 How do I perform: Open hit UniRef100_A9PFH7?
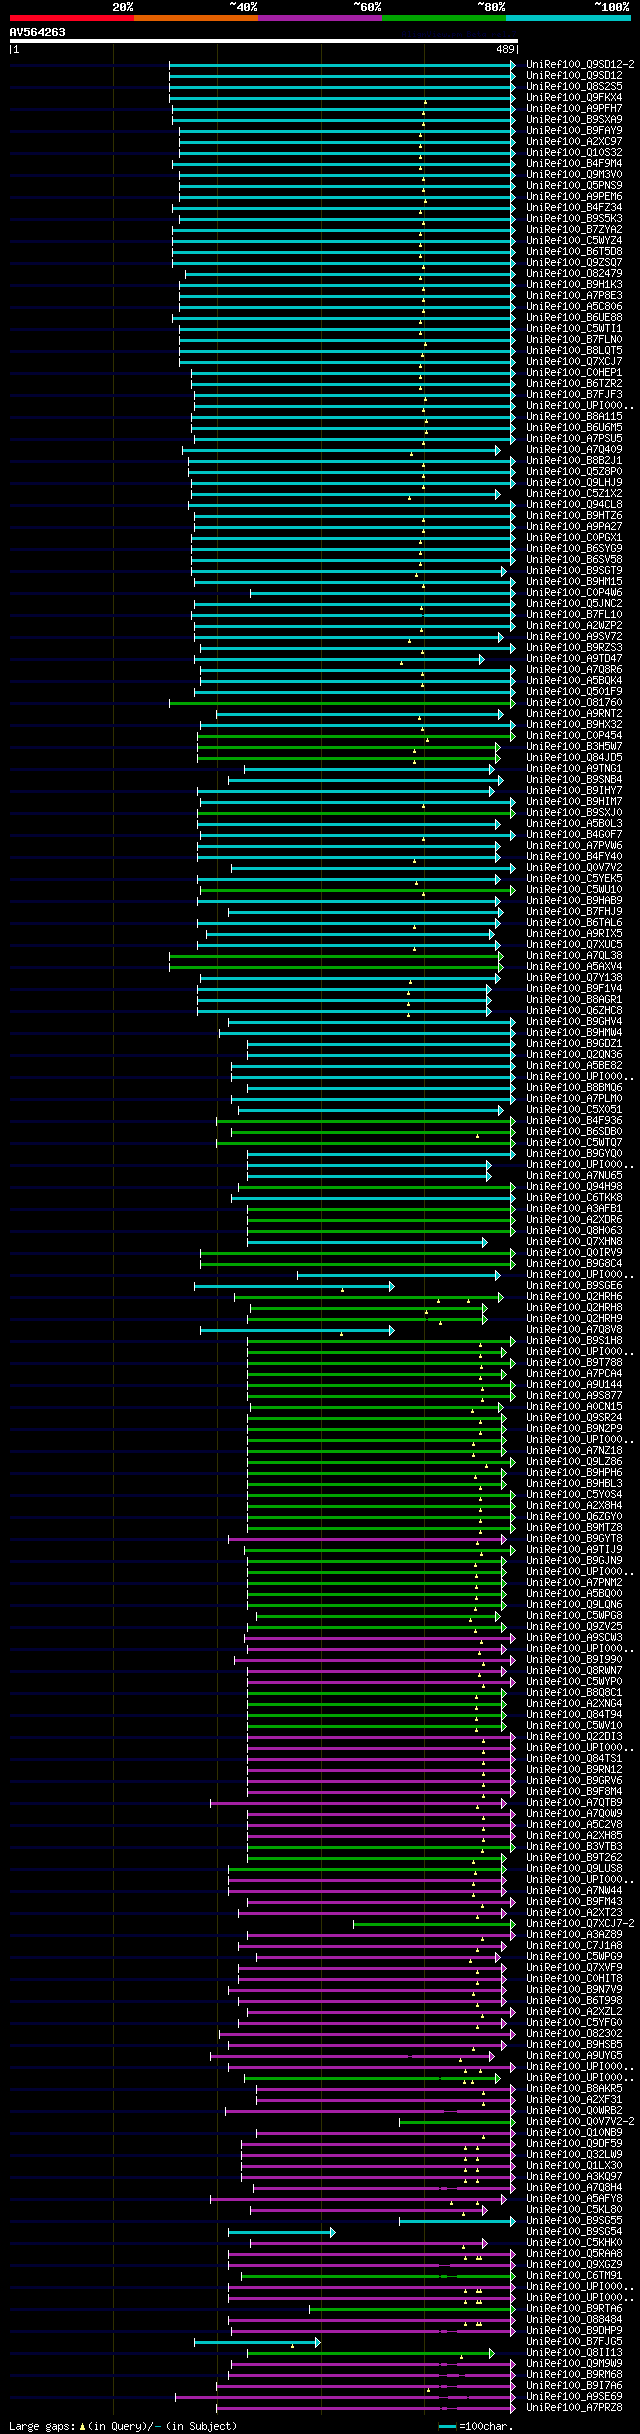click(x=574, y=108)
